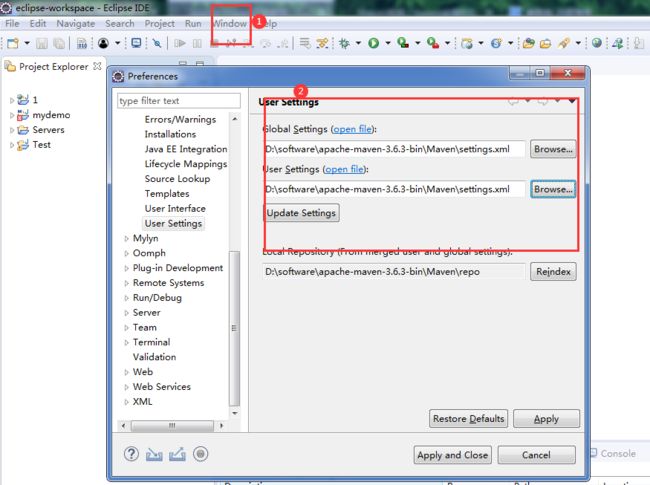The image size is (650, 485).
Task: Expand the Run/Debug preferences node
Action: (x=126, y=298)
